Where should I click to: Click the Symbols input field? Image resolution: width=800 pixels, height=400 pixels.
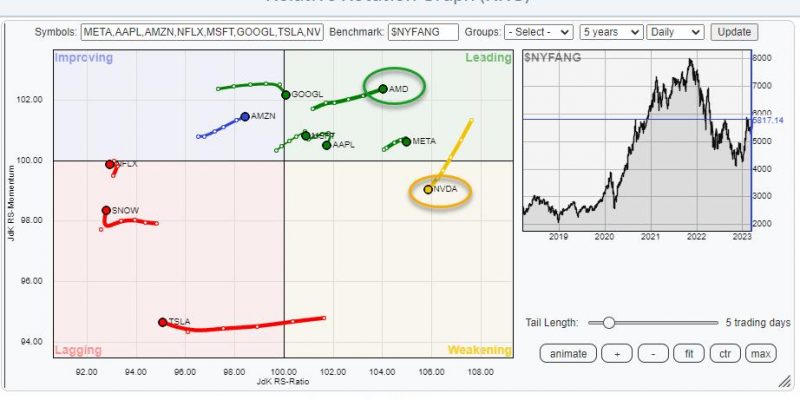point(202,32)
